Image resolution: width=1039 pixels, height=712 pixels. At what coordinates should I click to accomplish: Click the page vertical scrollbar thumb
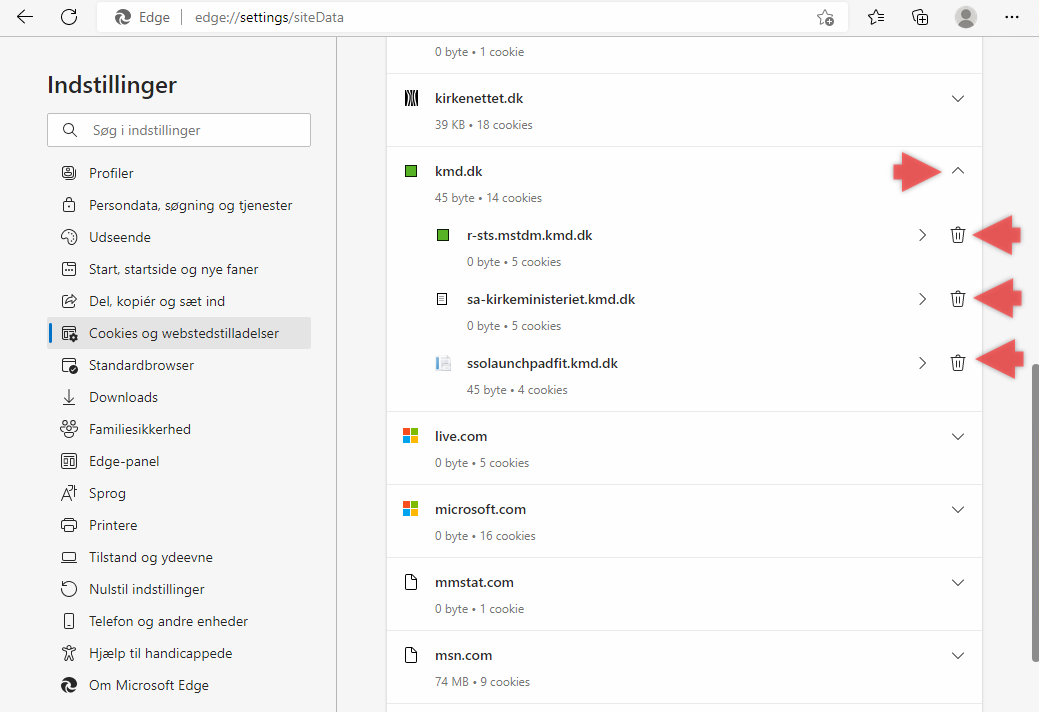[x=1035, y=512]
